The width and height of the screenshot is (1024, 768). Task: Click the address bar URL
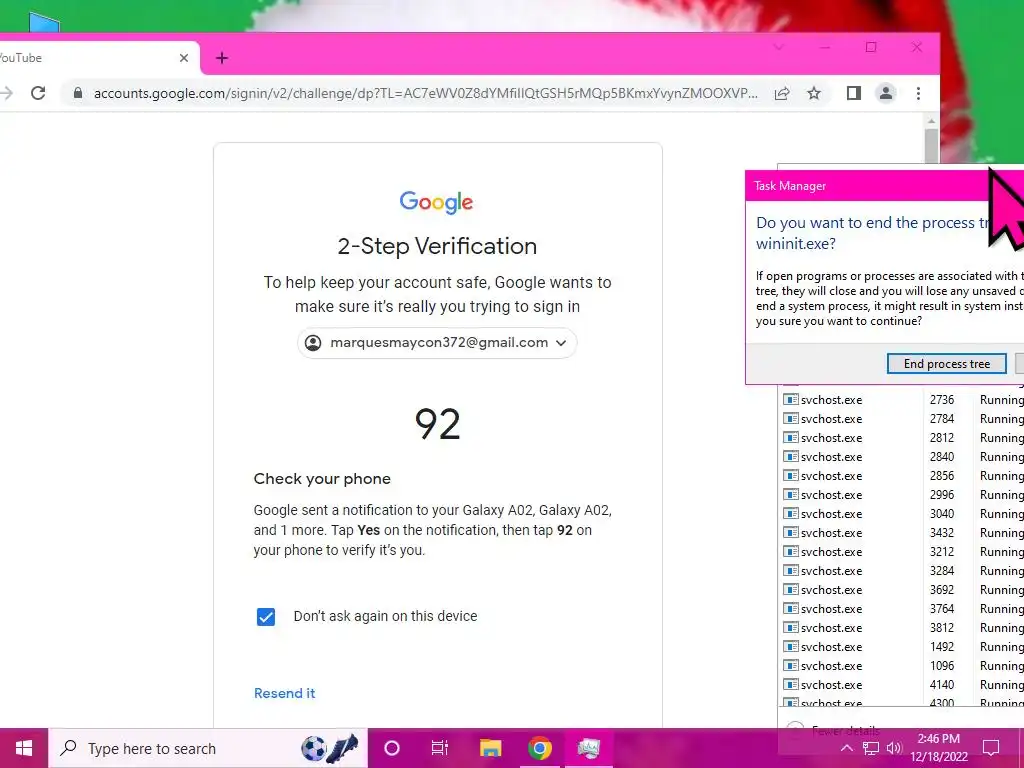tap(426, 93)
